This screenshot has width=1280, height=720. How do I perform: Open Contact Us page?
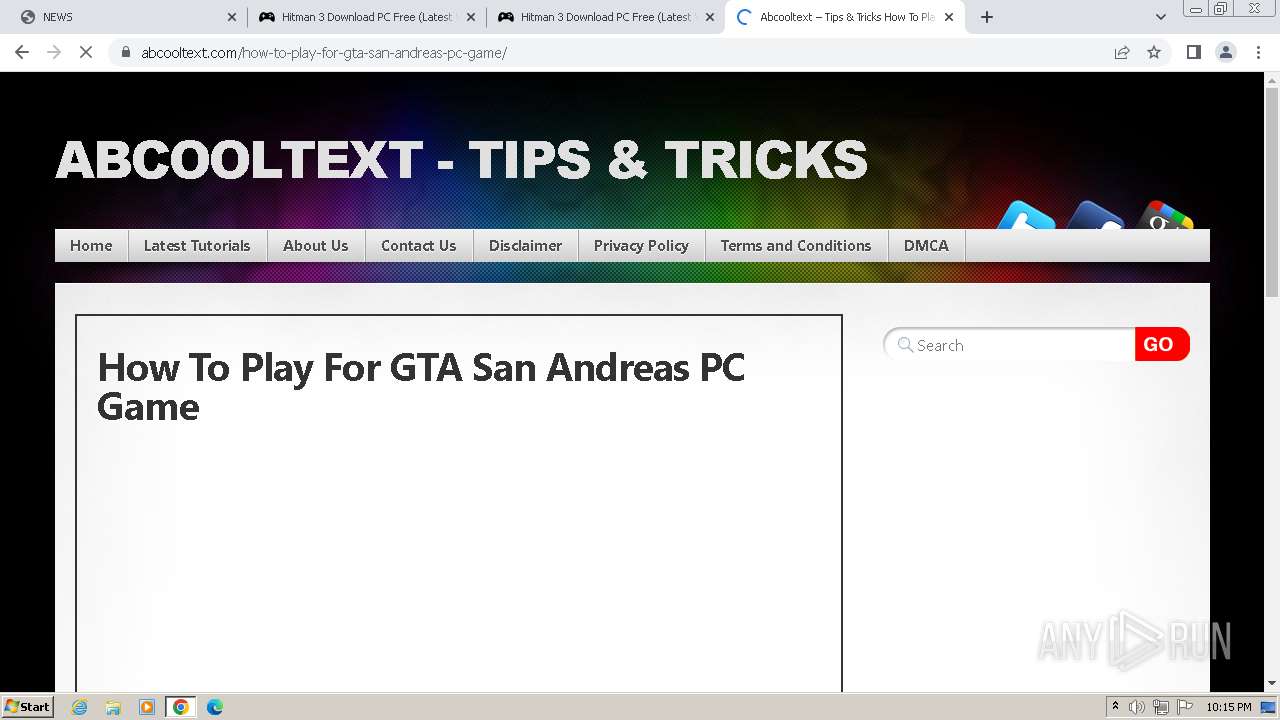tap(419, 245)
